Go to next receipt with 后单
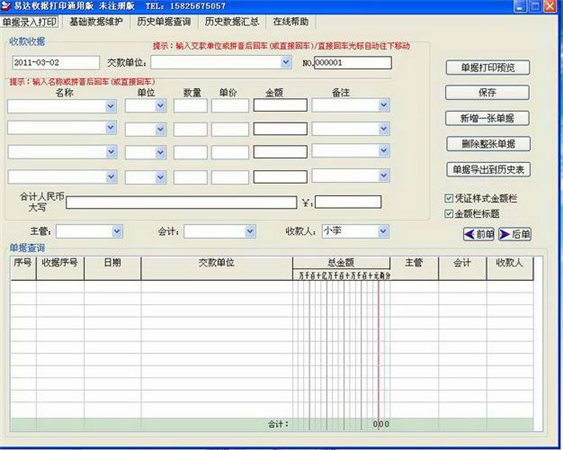The width and height of the screenshot is (563, 450). pyautogui.click(x=515, y=235)
